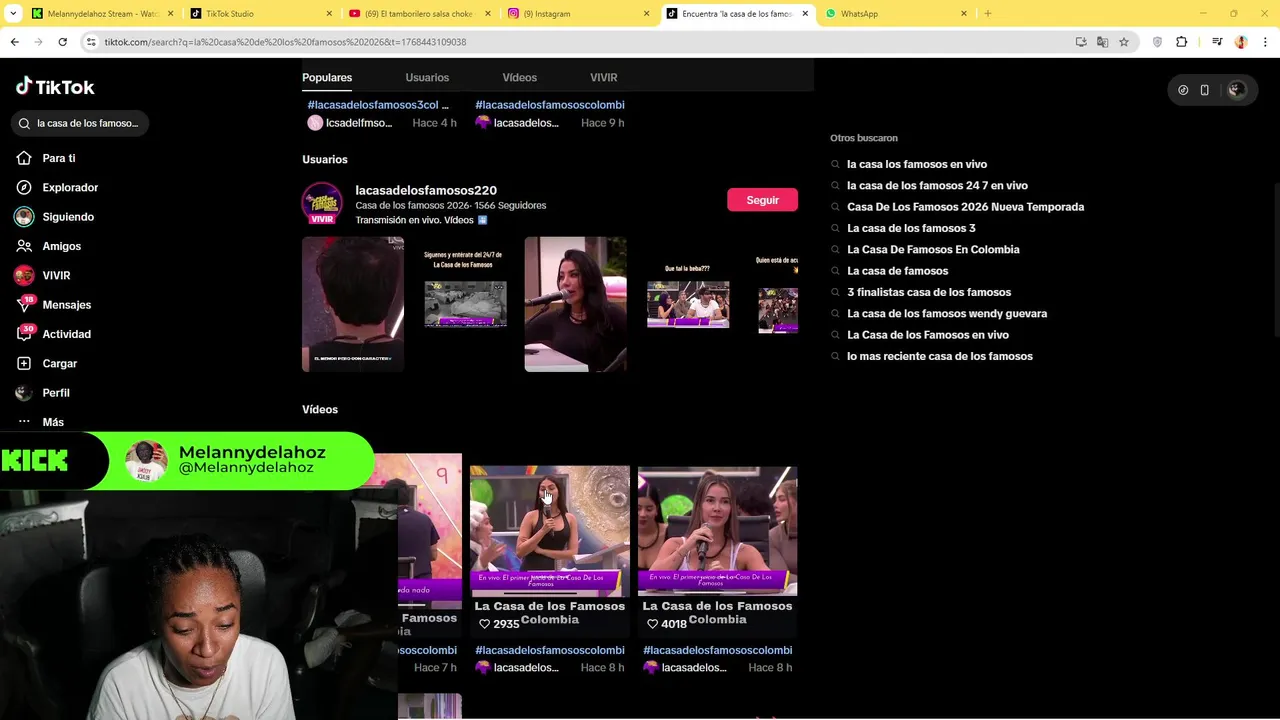
Task: Search suggestion 'La casa de famosos'
Action: [897, 271]
